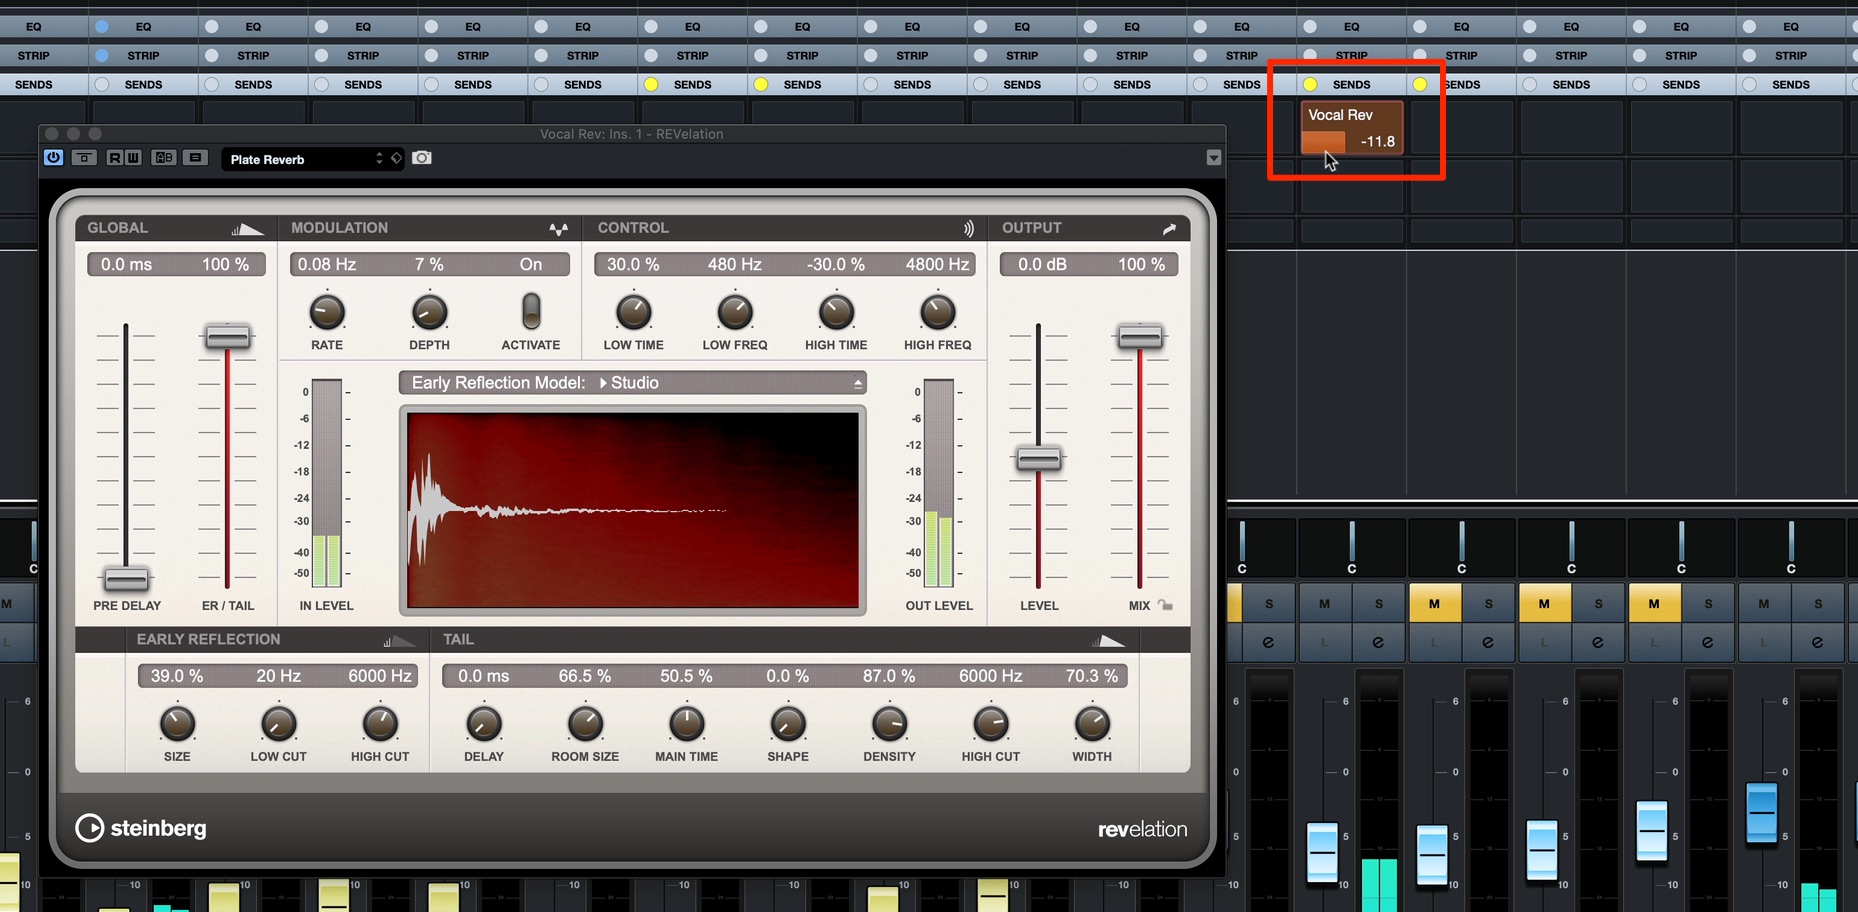Toggle the REVelation plugin power button

(x=53, y=158)
